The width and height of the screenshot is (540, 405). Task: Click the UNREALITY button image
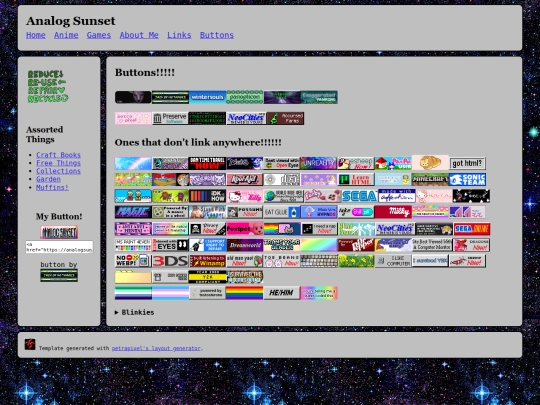pyautogui.click(x=319, y=163)
